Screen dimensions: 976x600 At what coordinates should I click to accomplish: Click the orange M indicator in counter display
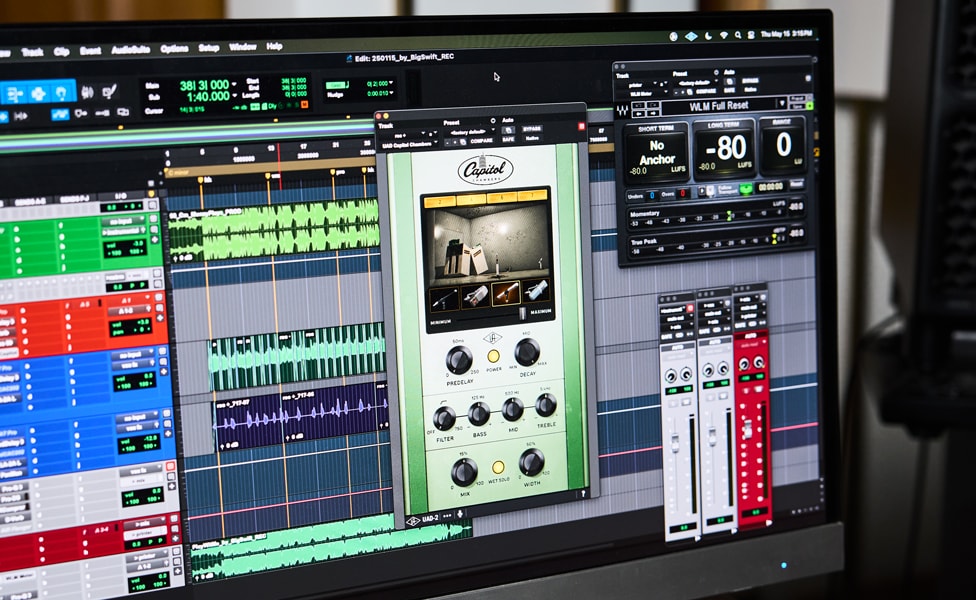coord(304,105)
